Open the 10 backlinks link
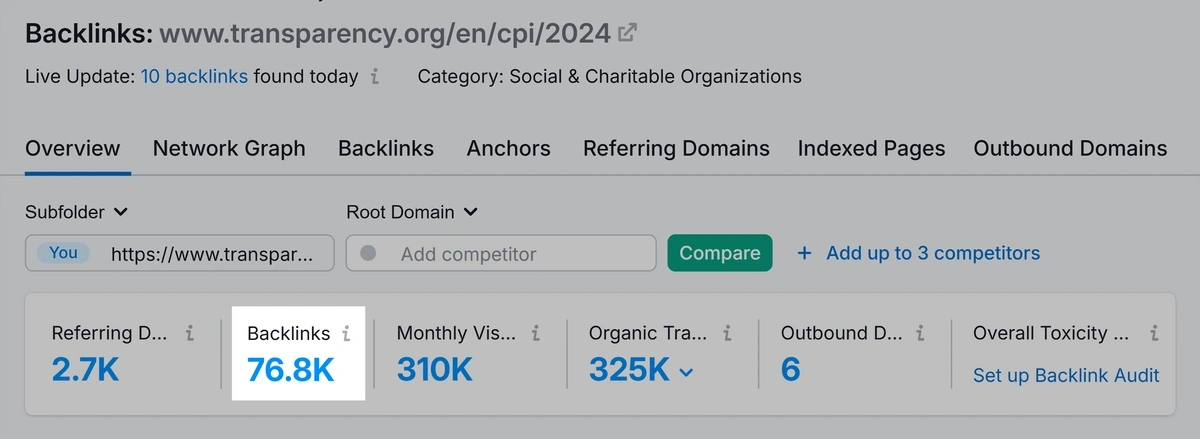The image size is (1200, 439). click(194, 76)
